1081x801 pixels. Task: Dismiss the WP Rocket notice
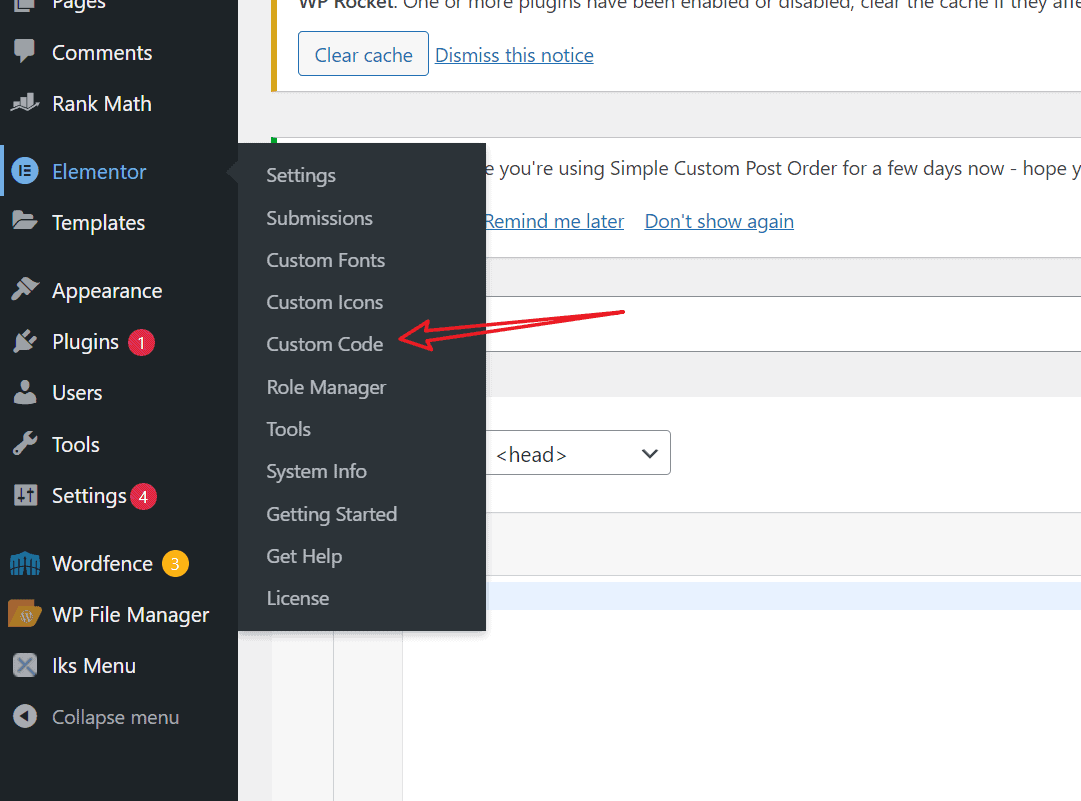tap(514, 55)
